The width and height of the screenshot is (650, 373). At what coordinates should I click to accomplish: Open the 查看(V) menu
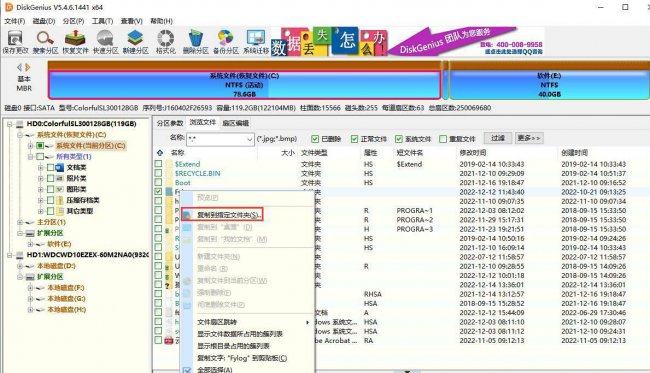[x=132, y=21]
